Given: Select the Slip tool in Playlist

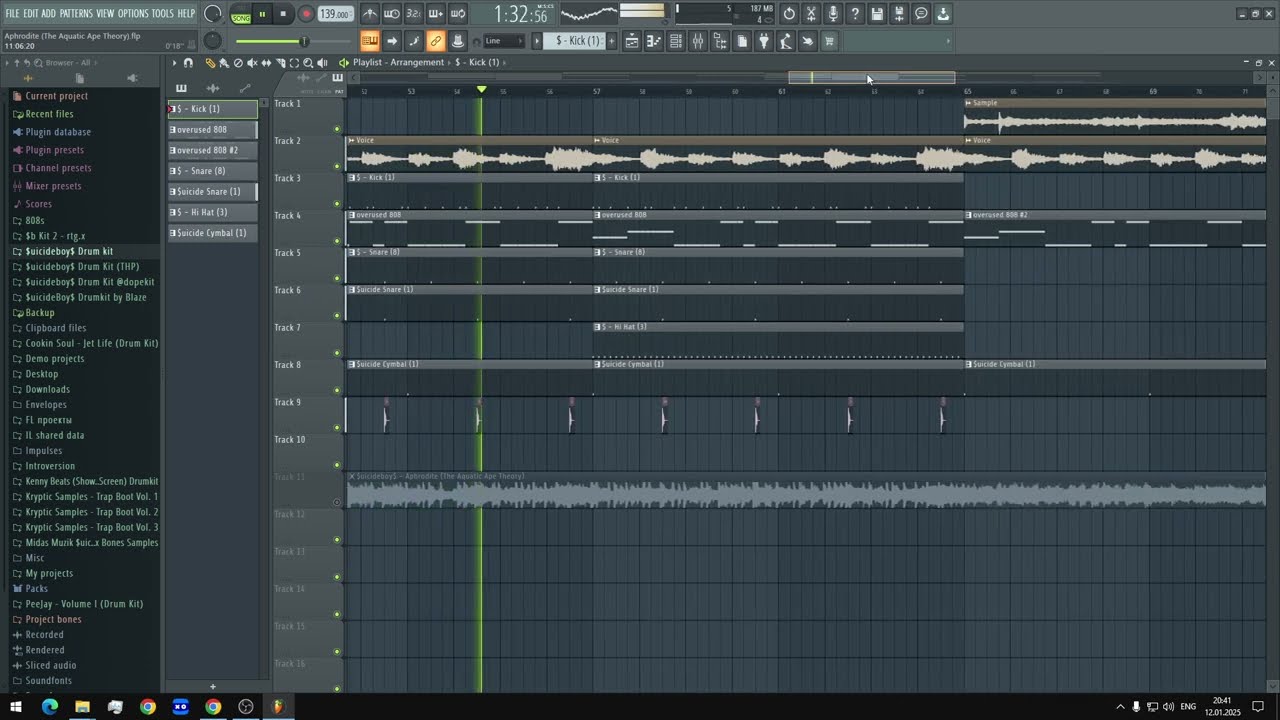Looking at the screenshot, I should (266, 63).
